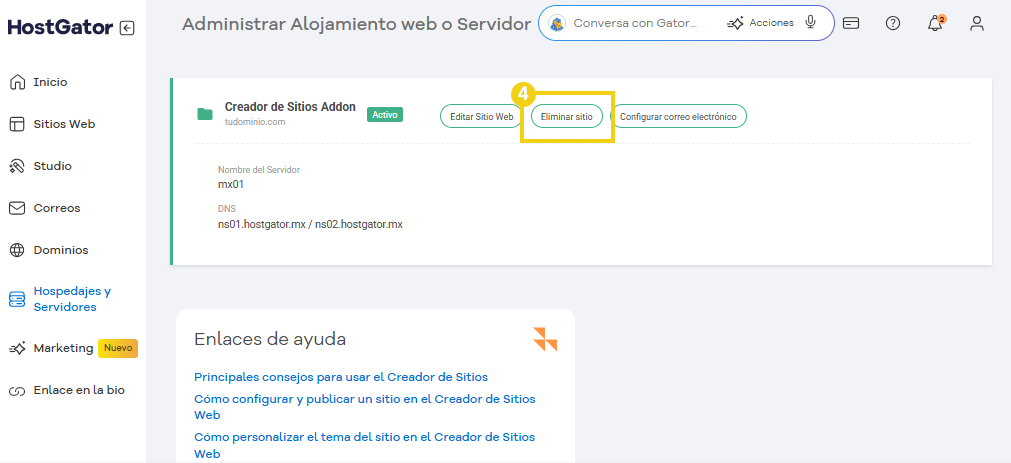Click Configurar correo electrónico button
Screen dimensions: 1011x463
[x=678, y=117]
